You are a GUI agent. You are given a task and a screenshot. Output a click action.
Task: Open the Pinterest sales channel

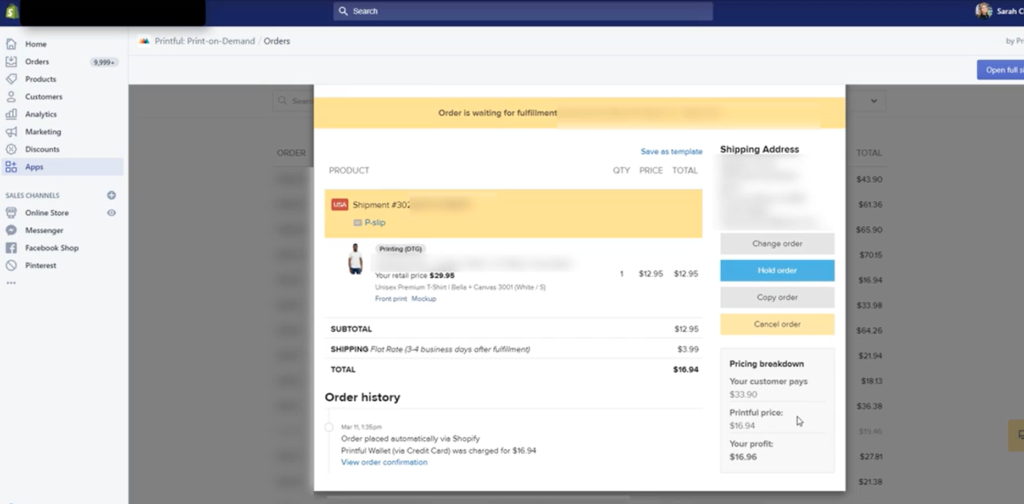40,266
